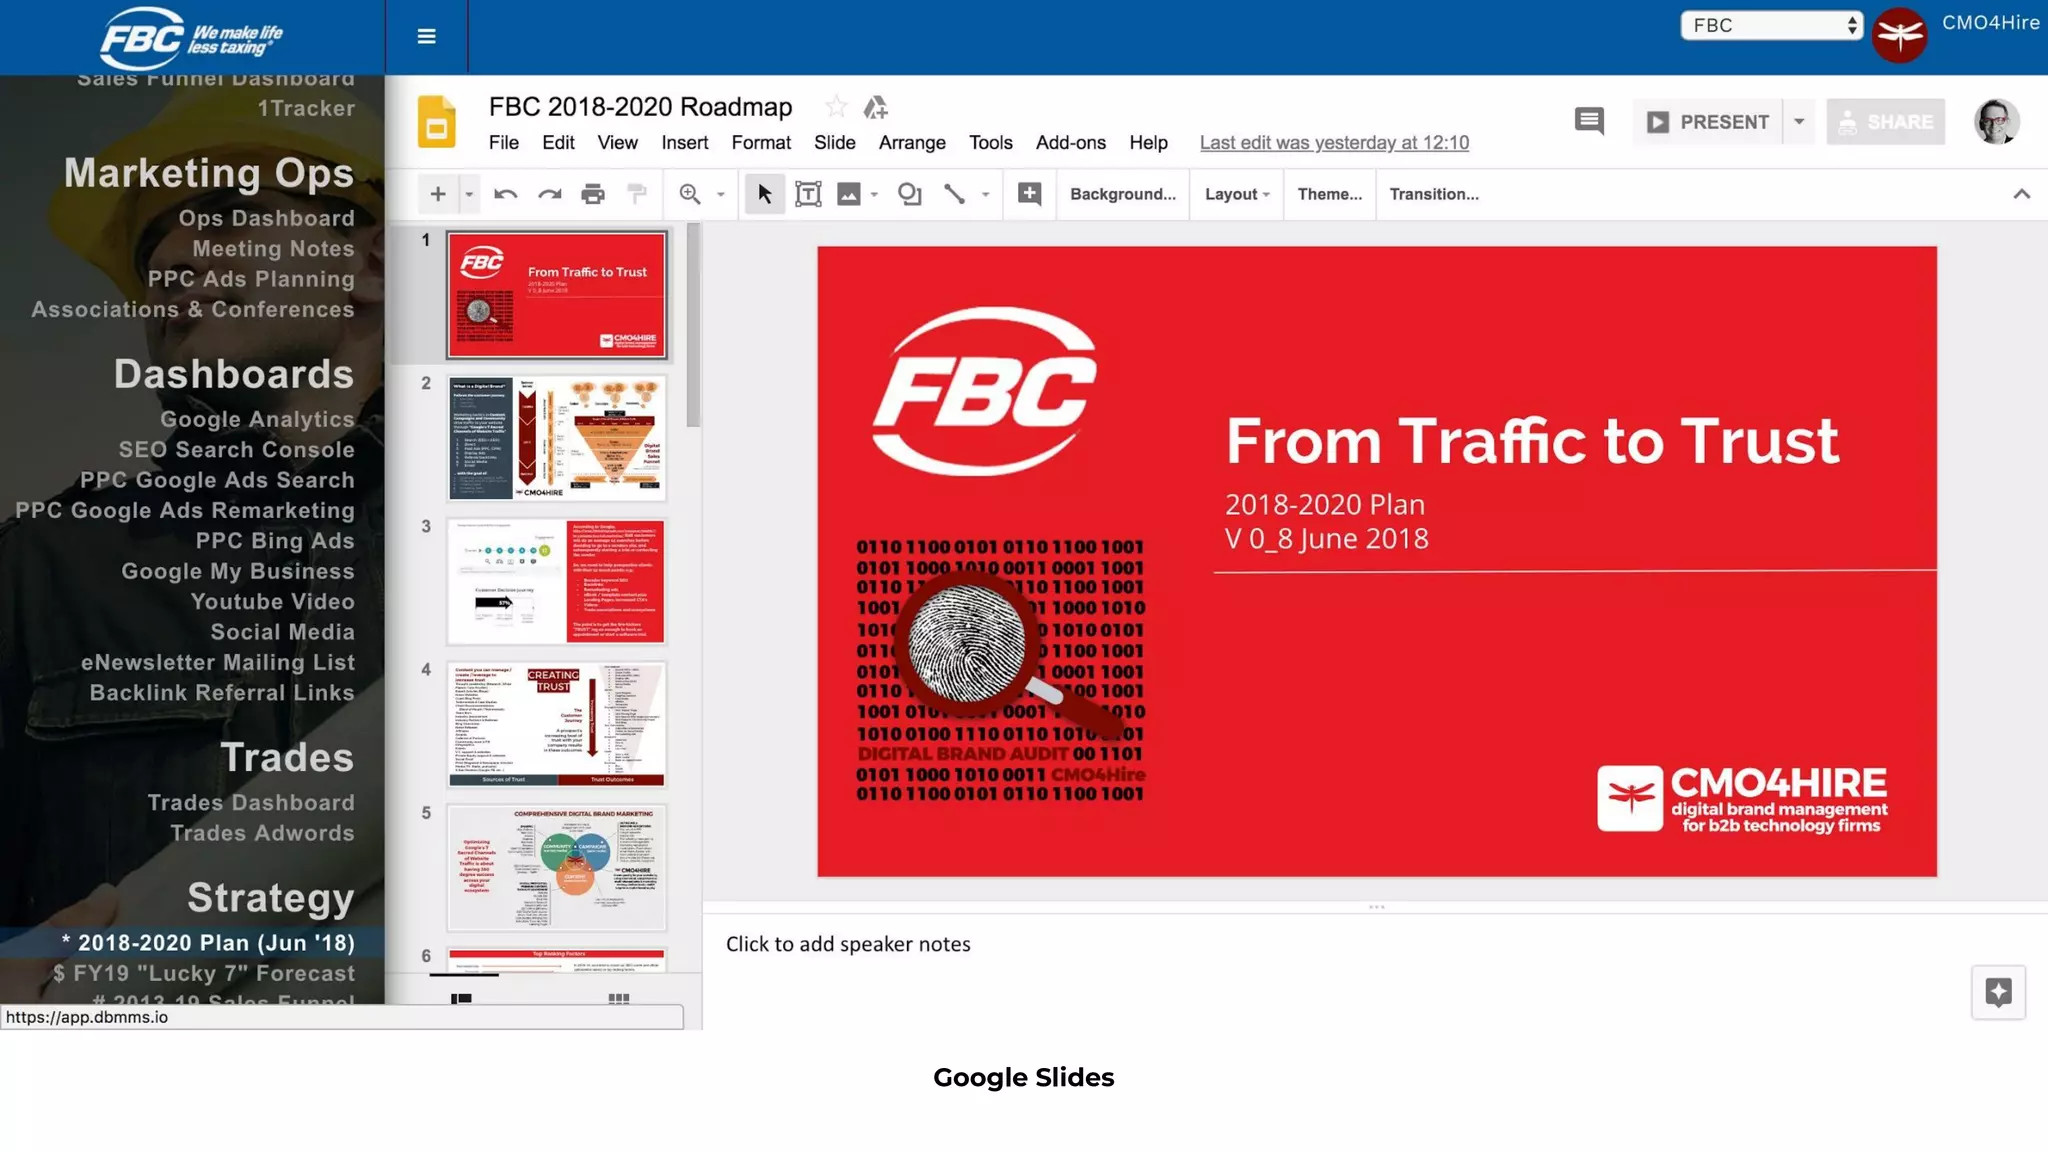Select slide 3 thumbnail
Image resolution: width=2048 pixels, height=1152 pixels.
pos(556,581)
